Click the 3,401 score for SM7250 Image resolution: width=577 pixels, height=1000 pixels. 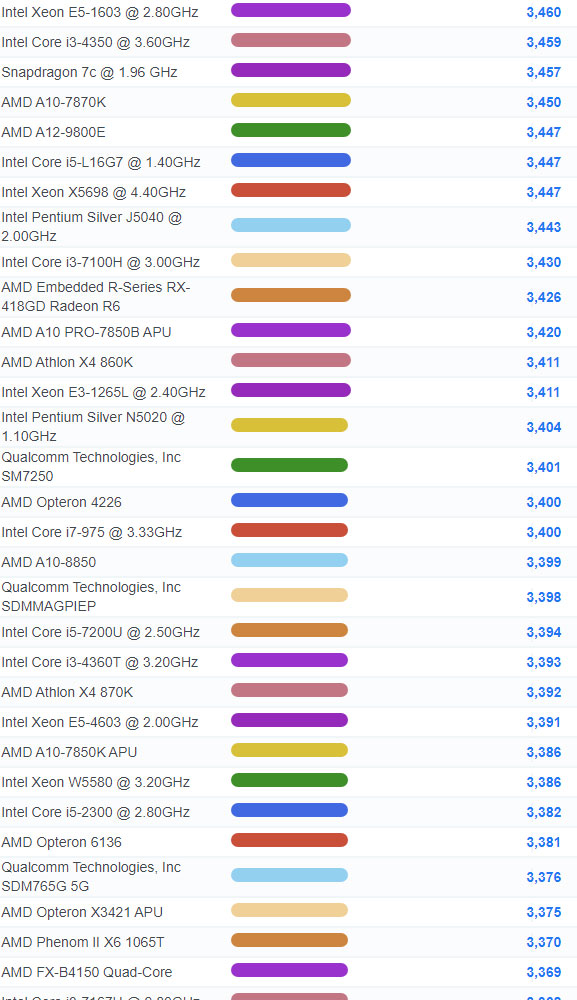[x=544, y=467]
